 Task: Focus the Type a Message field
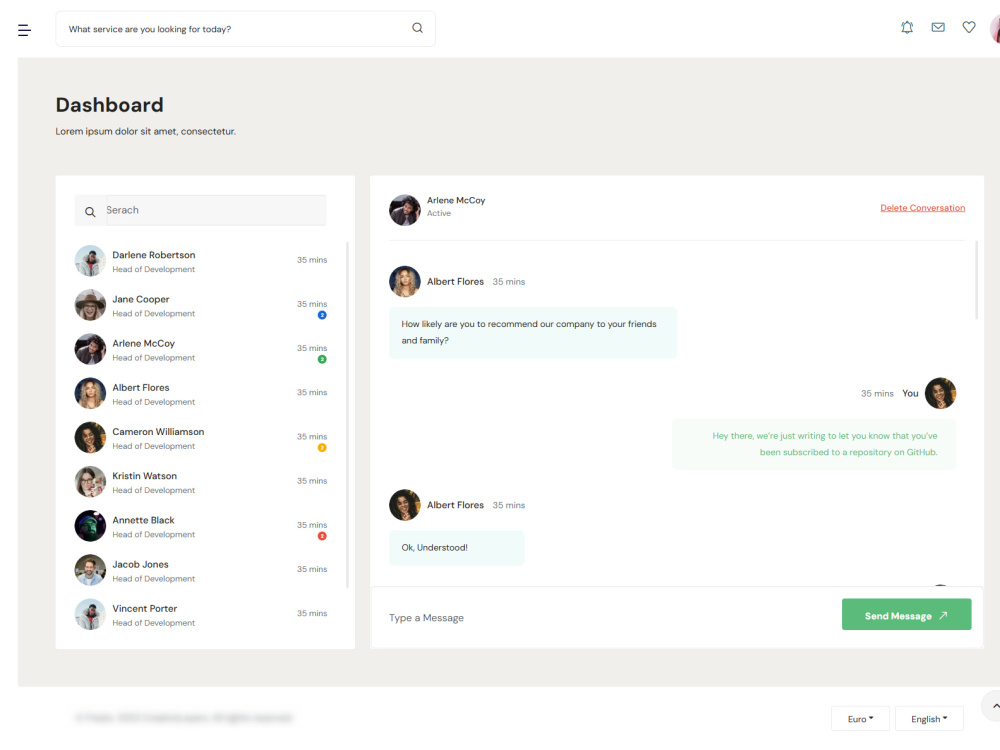point(606,617)
